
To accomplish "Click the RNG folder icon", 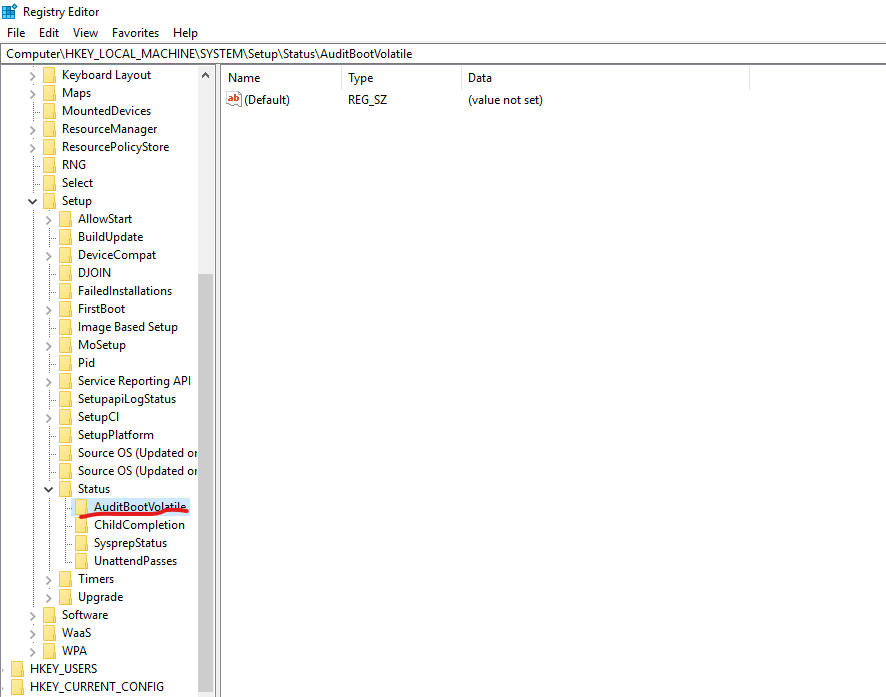I will 50,165.
